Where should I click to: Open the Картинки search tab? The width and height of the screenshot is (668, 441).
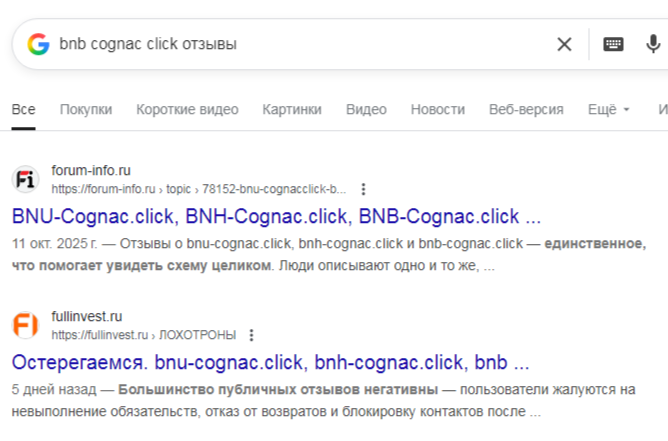292,109
